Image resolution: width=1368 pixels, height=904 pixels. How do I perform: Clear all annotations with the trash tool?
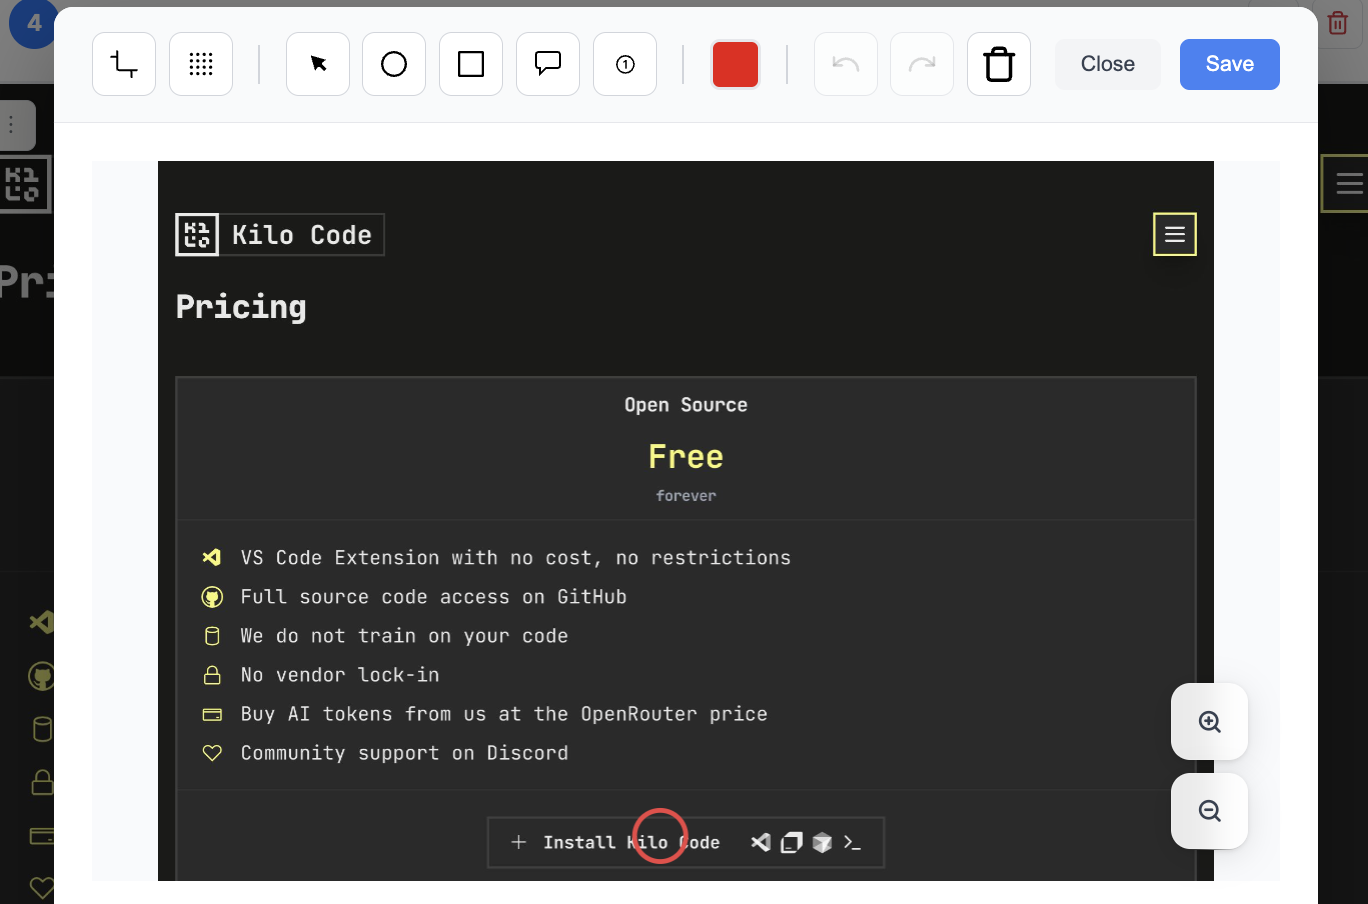(x=998, y=63)
